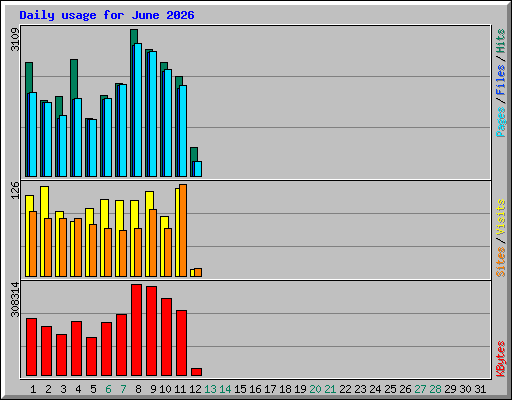Select weekend day 27 label

point(420,389)
